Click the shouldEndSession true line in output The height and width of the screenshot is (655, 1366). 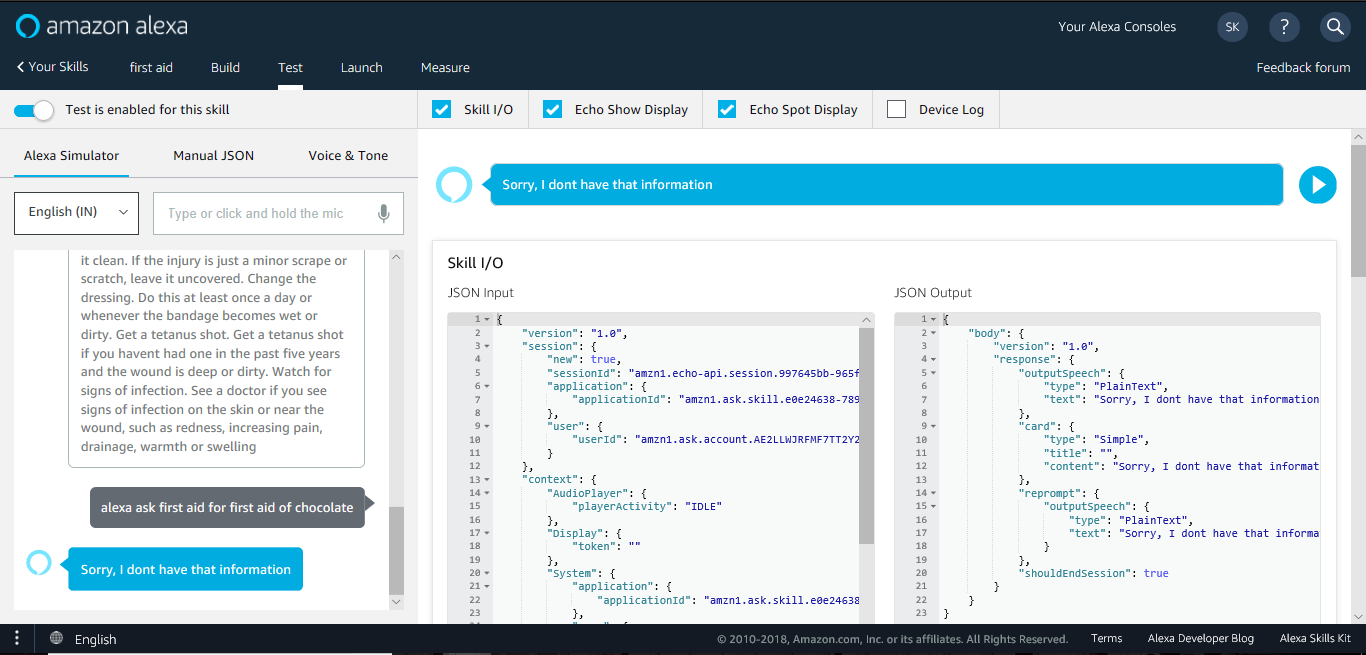click(x=1093, y=573)
